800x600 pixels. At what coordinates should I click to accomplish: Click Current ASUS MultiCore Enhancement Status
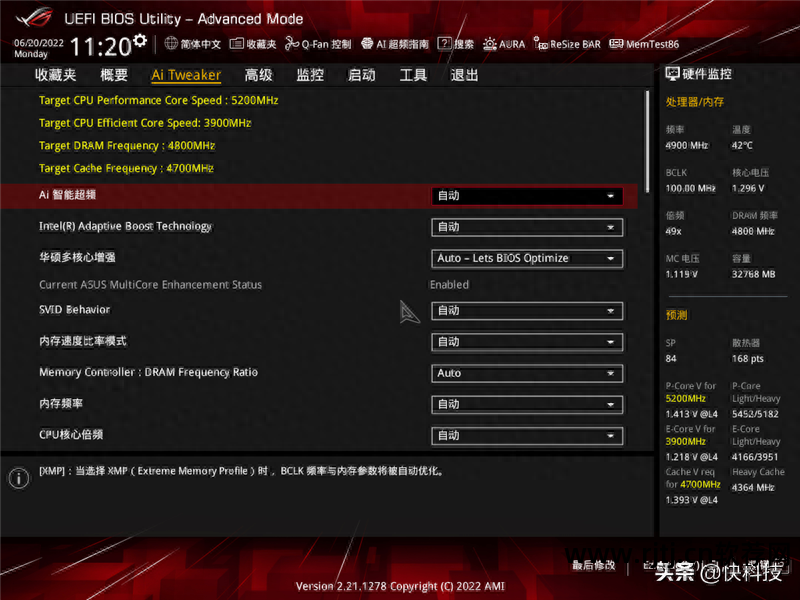point(151,285)
